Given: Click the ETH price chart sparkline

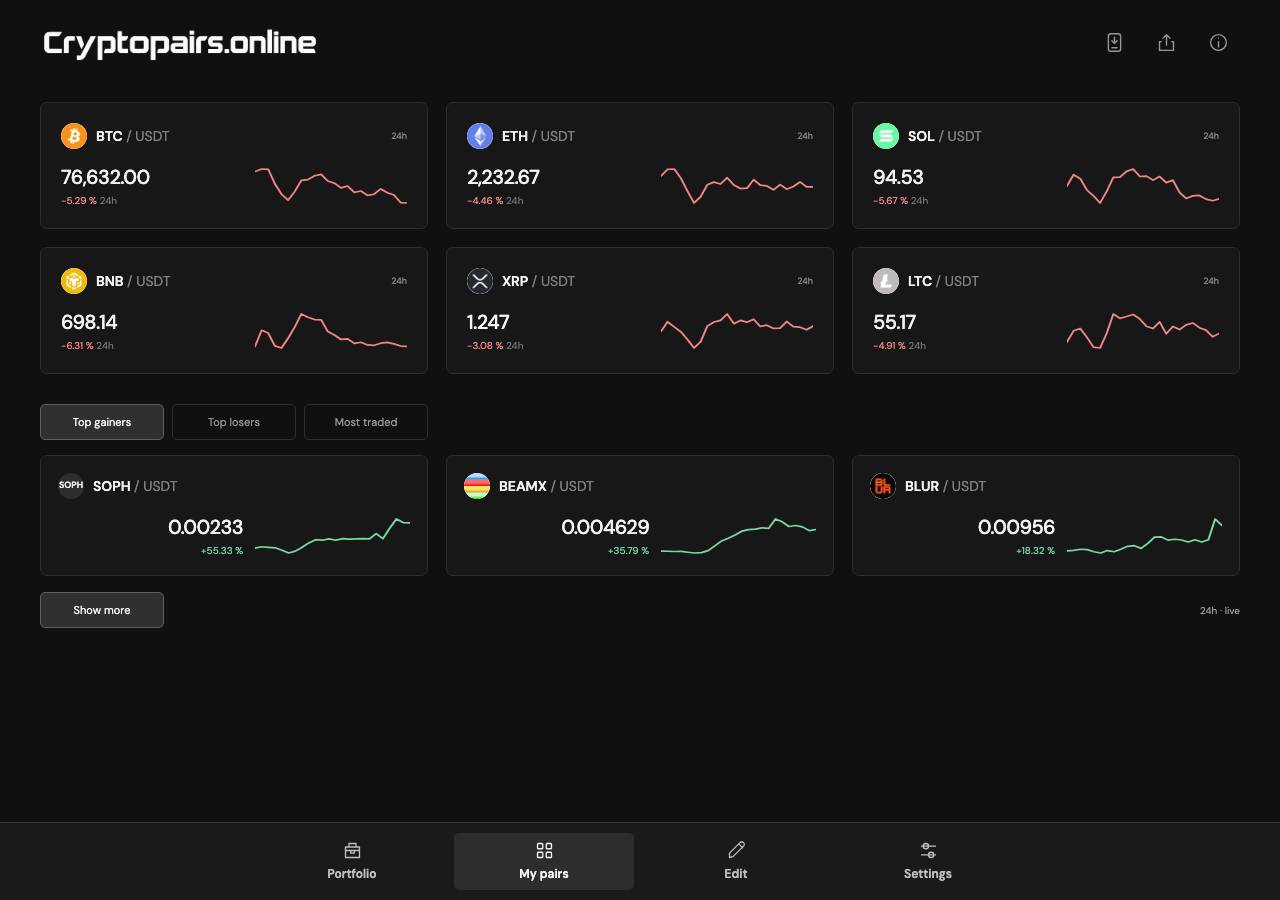Looking at the screenshot, I should pyautogui.click(x=737, y=185).
